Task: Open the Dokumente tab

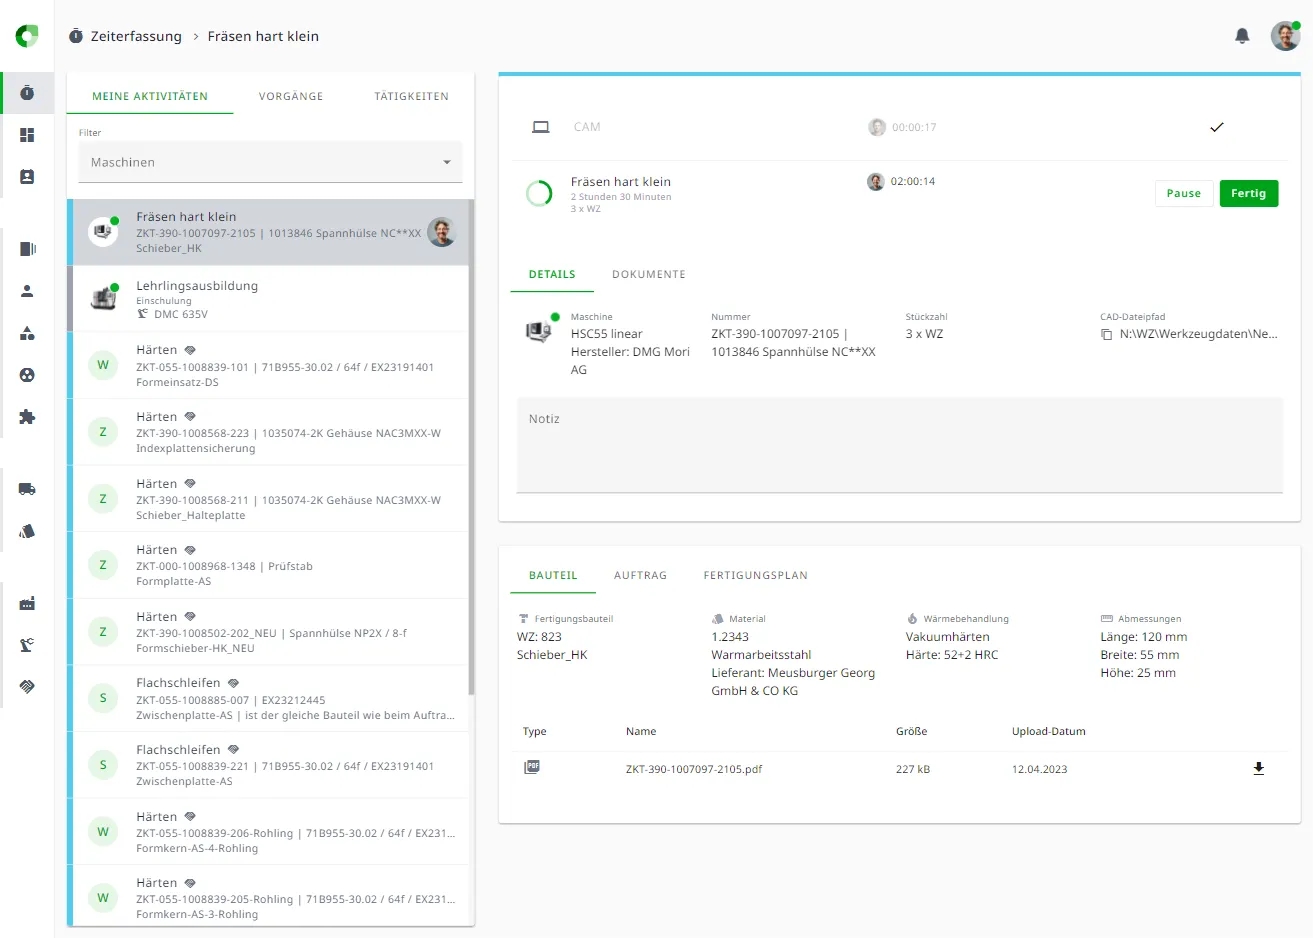Action: pos(648,274)
